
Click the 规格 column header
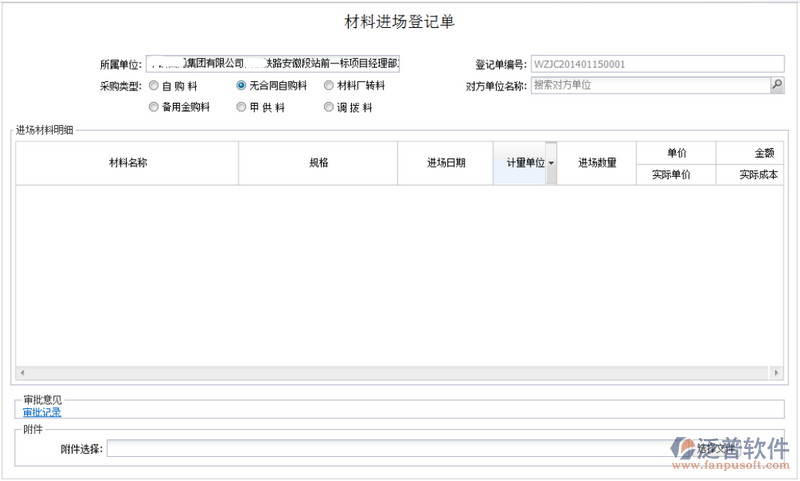318,163
